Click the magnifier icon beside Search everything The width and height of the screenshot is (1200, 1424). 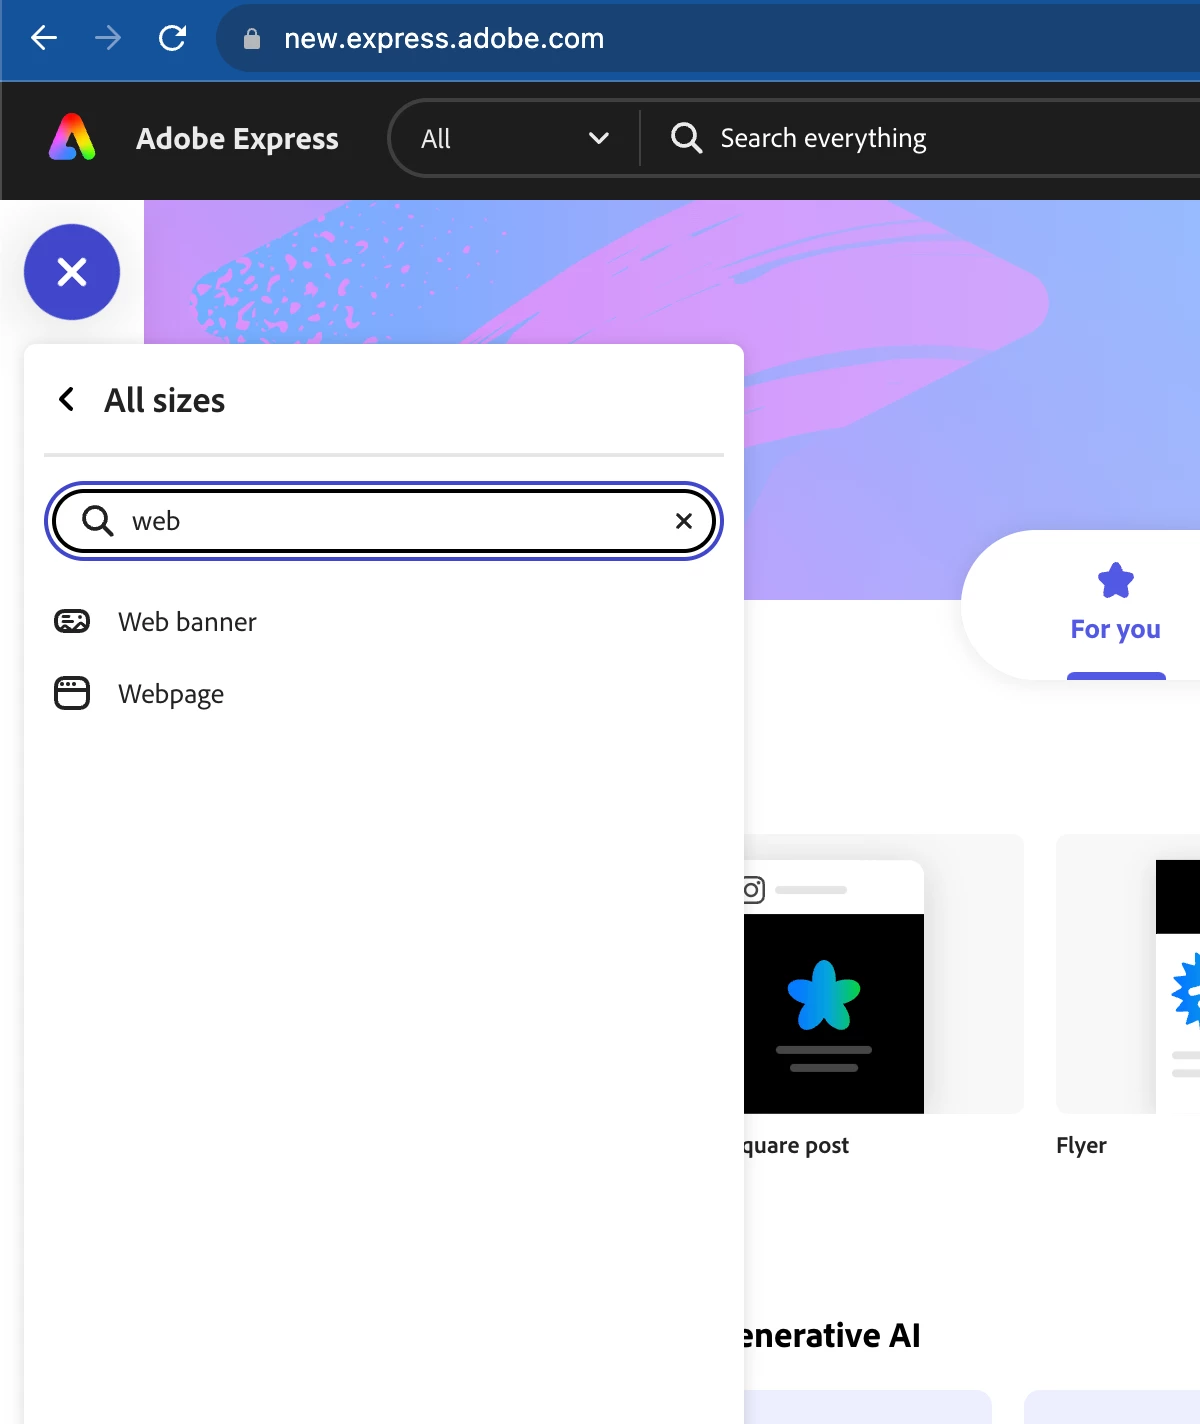(686, 138)
